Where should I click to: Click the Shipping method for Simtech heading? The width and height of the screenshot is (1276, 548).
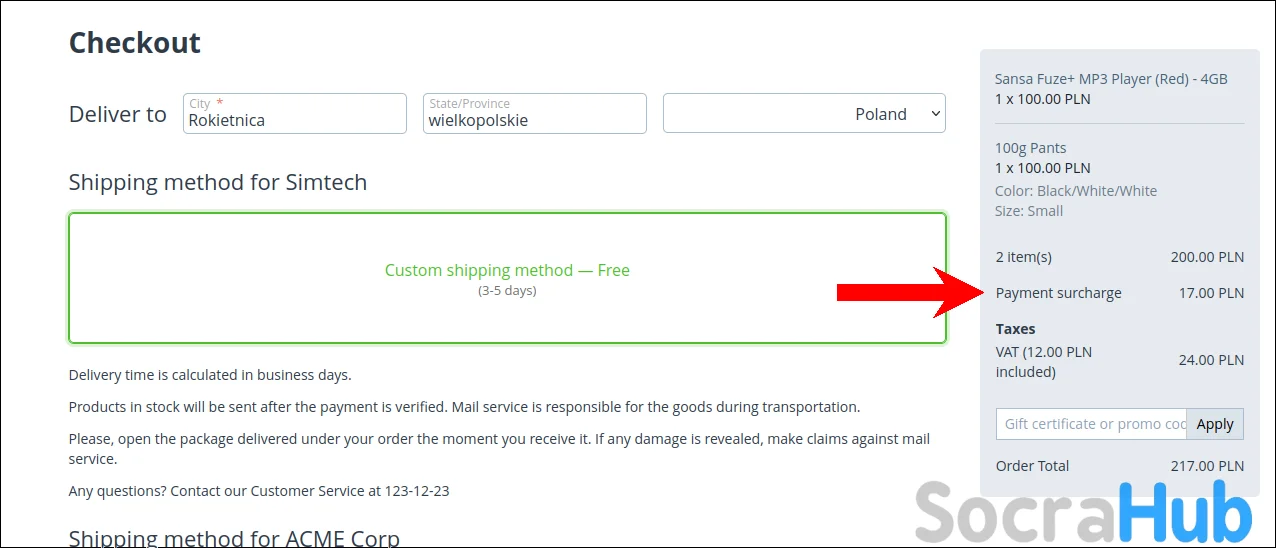tap(218, 182)
